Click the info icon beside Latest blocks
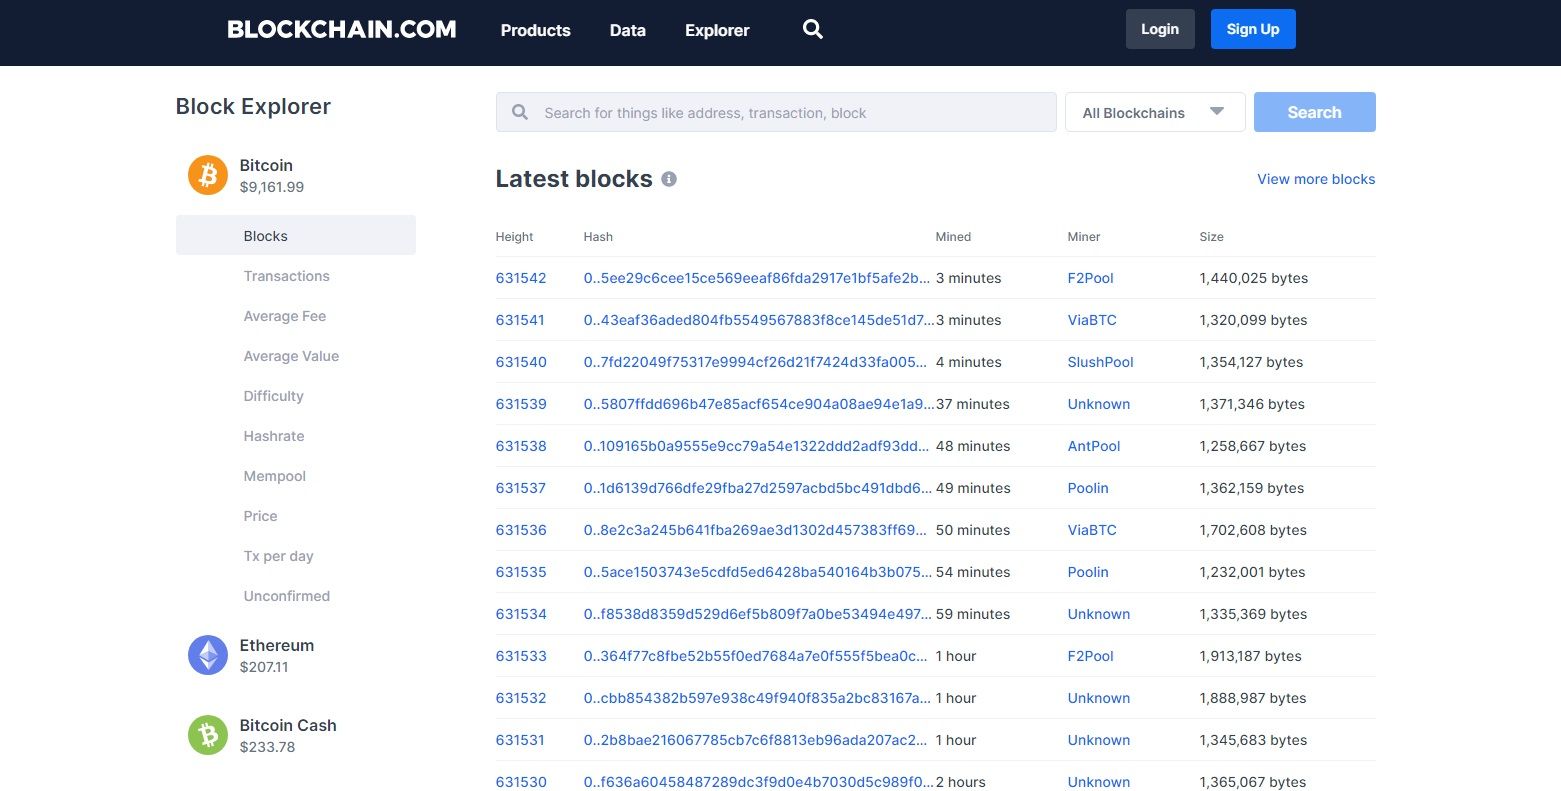Screen dimensions: 1561x791 pyautogui.click(x=669, y=179)
